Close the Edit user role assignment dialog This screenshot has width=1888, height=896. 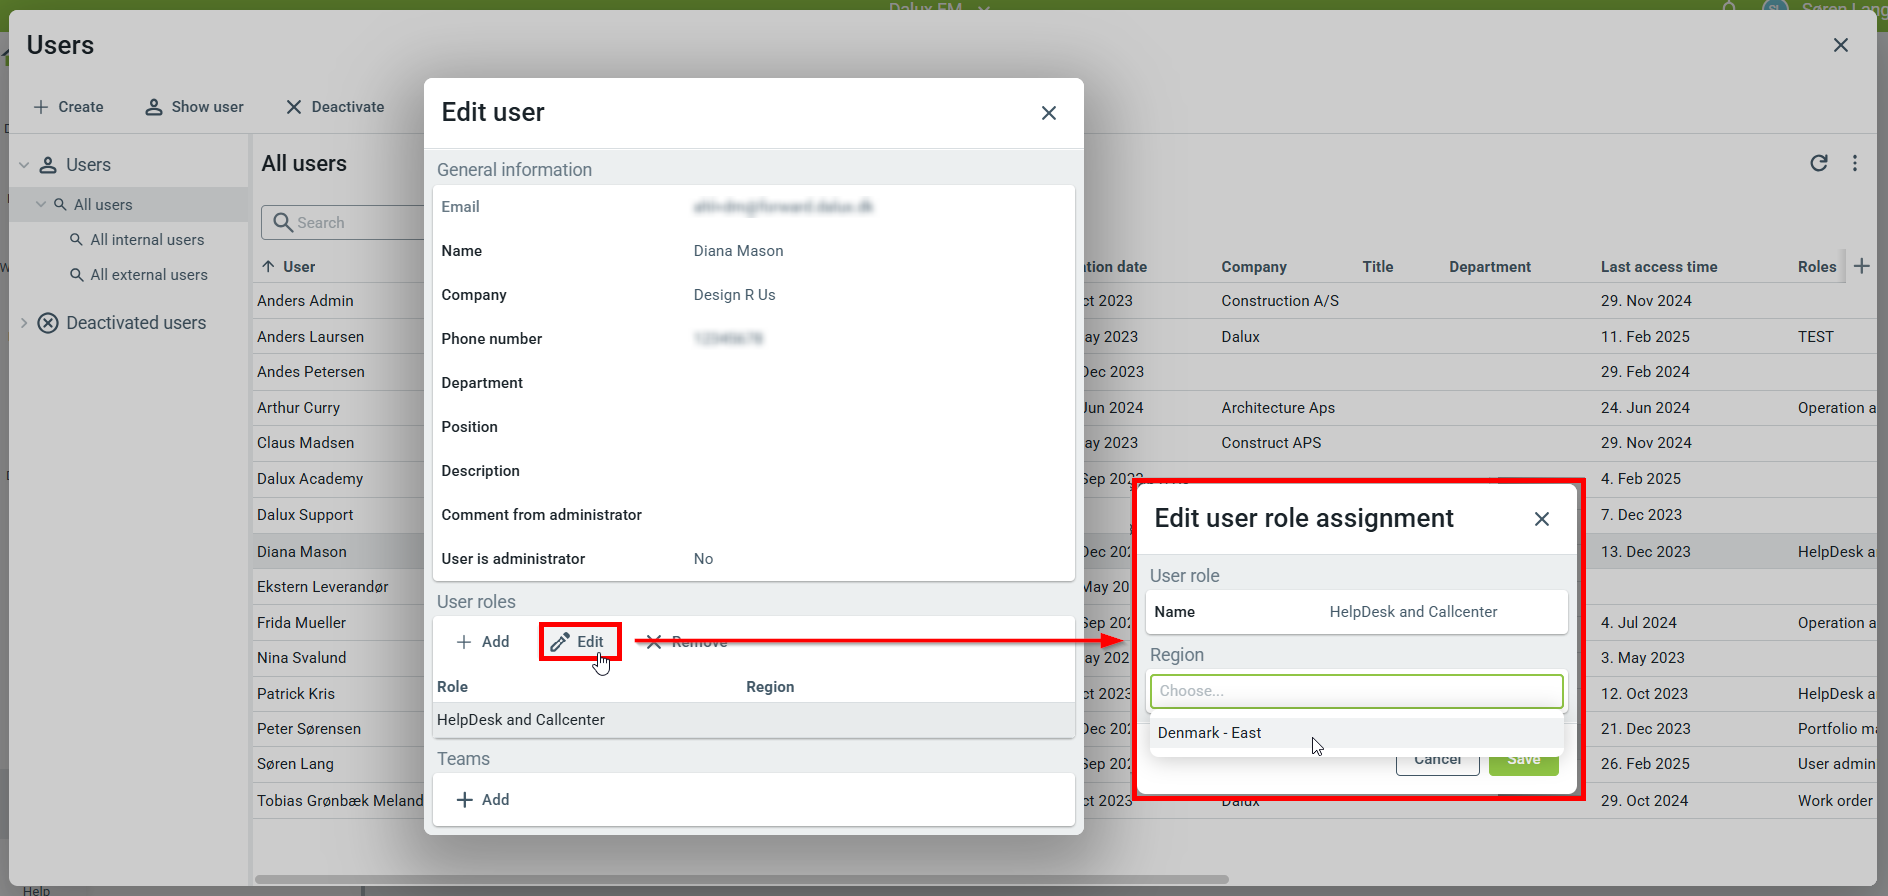[x=1541, y=519]
